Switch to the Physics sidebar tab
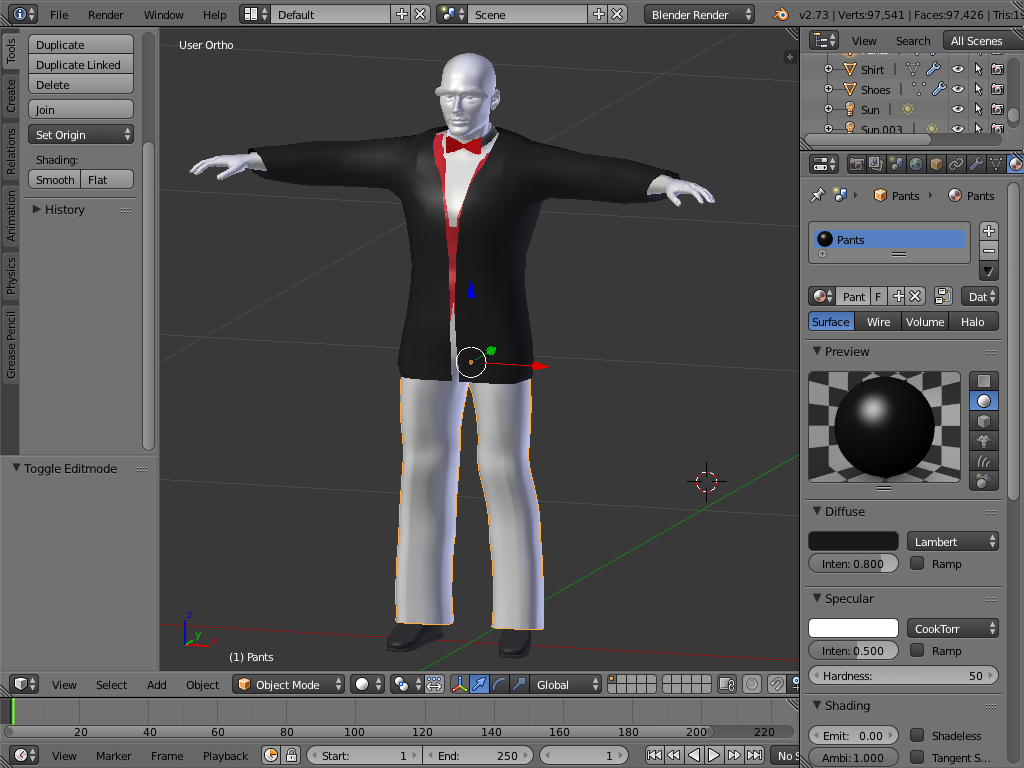The height and width of the screenshot is (768, 1024). (x=11, y=276)
